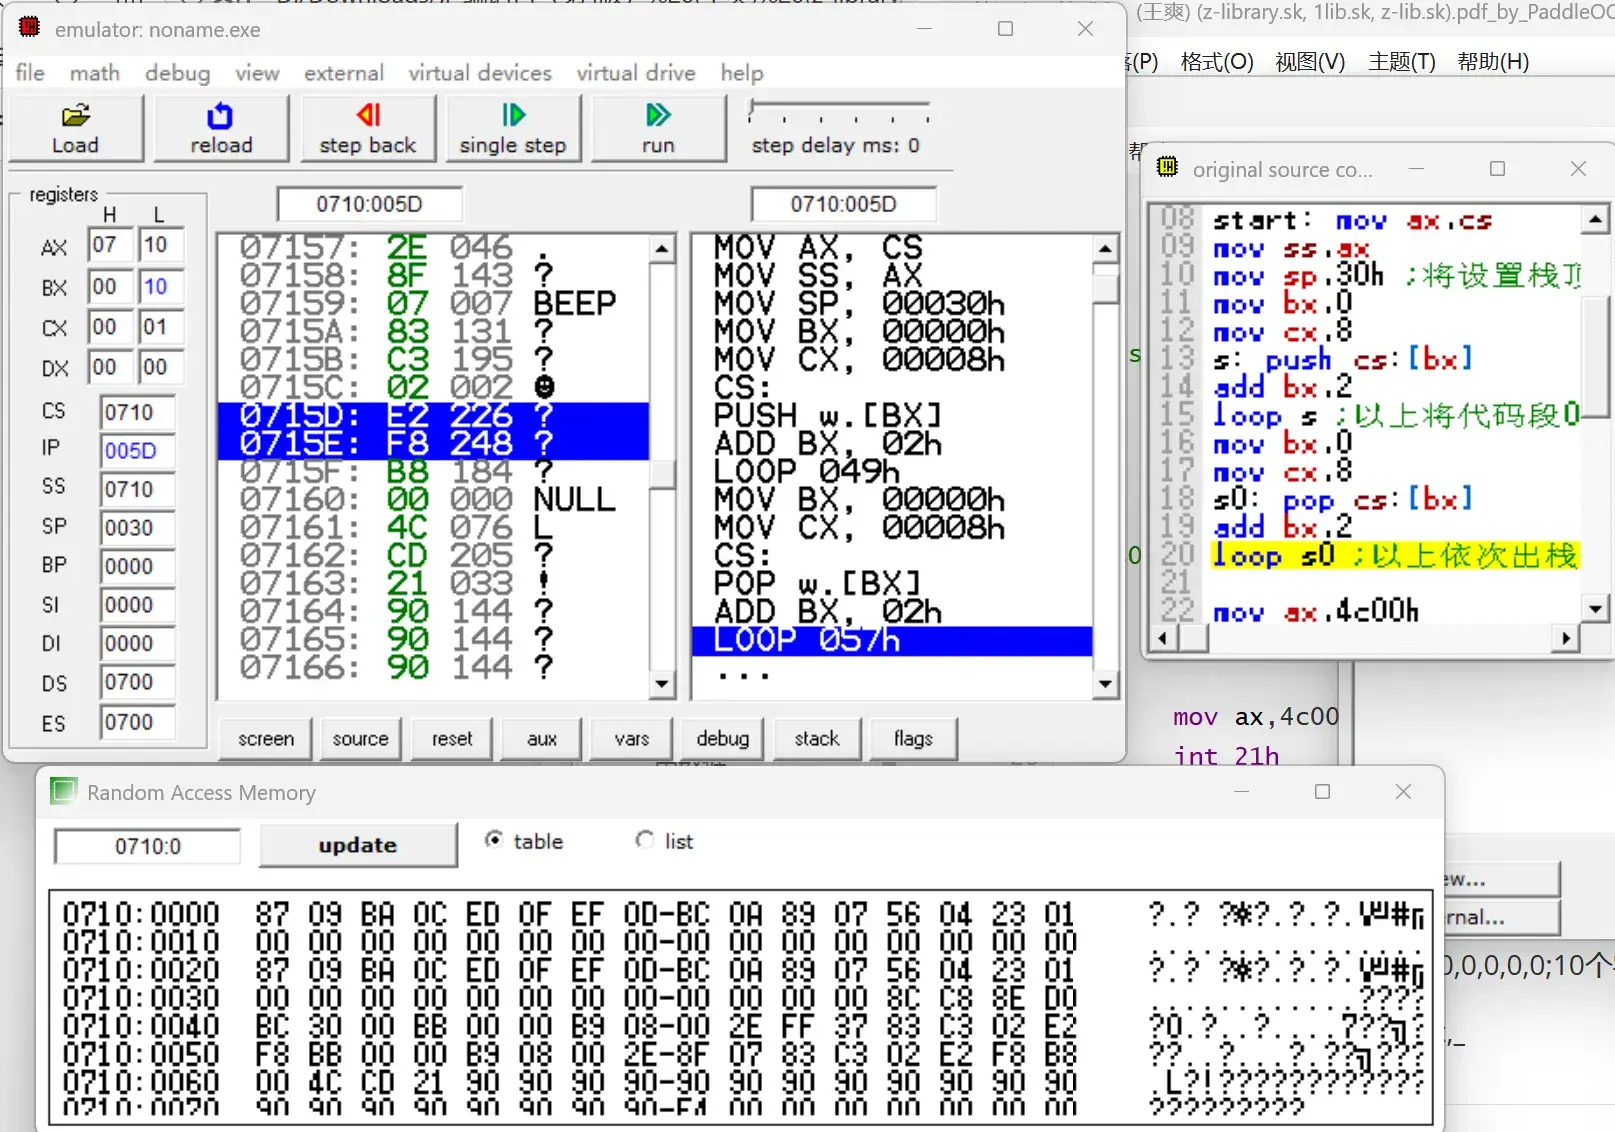Click the aux button

tap(542, 739)
